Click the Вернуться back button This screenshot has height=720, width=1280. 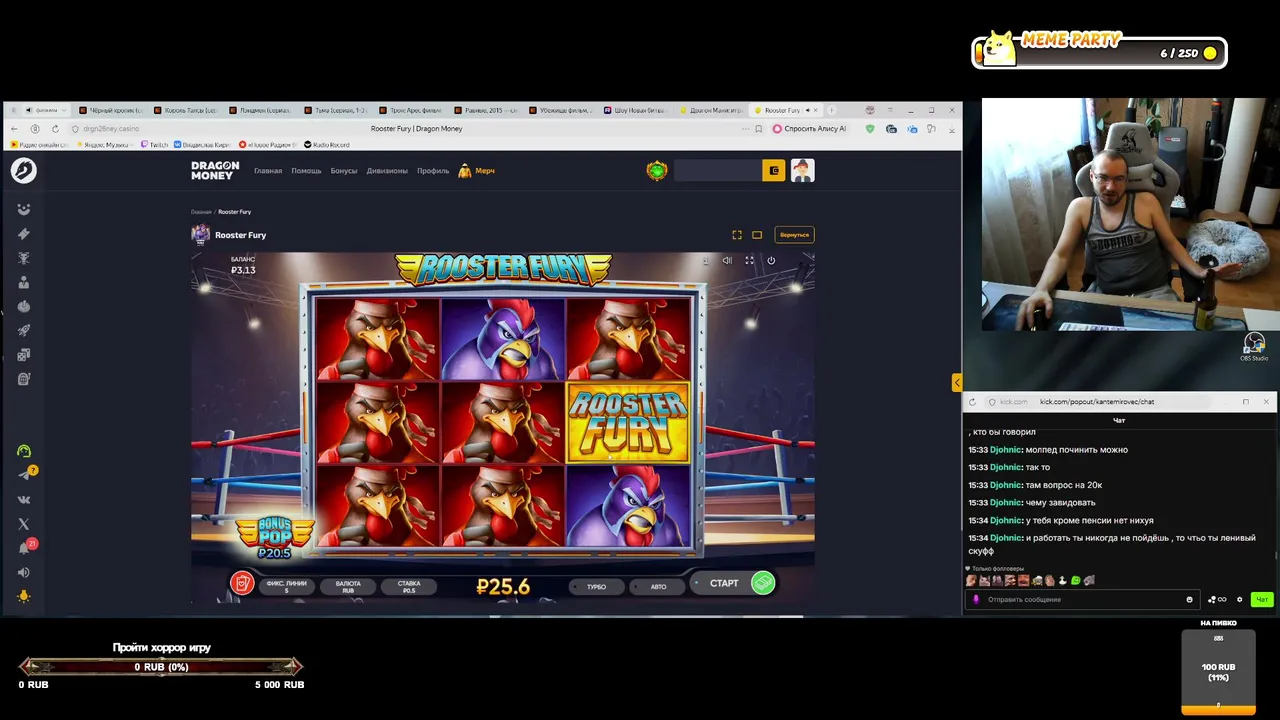(794, 235)
